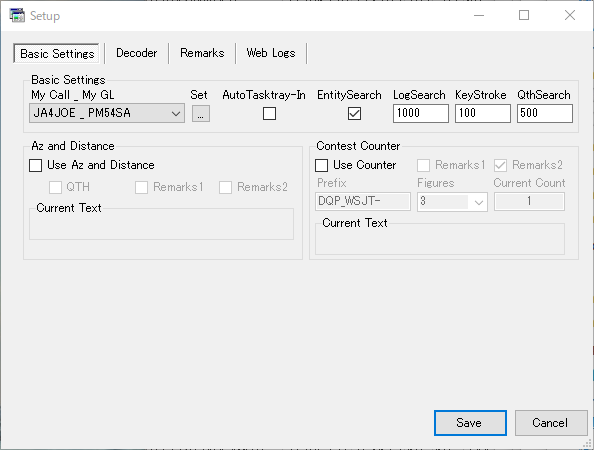Open the My Call _ My GL dropdown
Viewport: 594px width, 450px height.
(107, 113)
